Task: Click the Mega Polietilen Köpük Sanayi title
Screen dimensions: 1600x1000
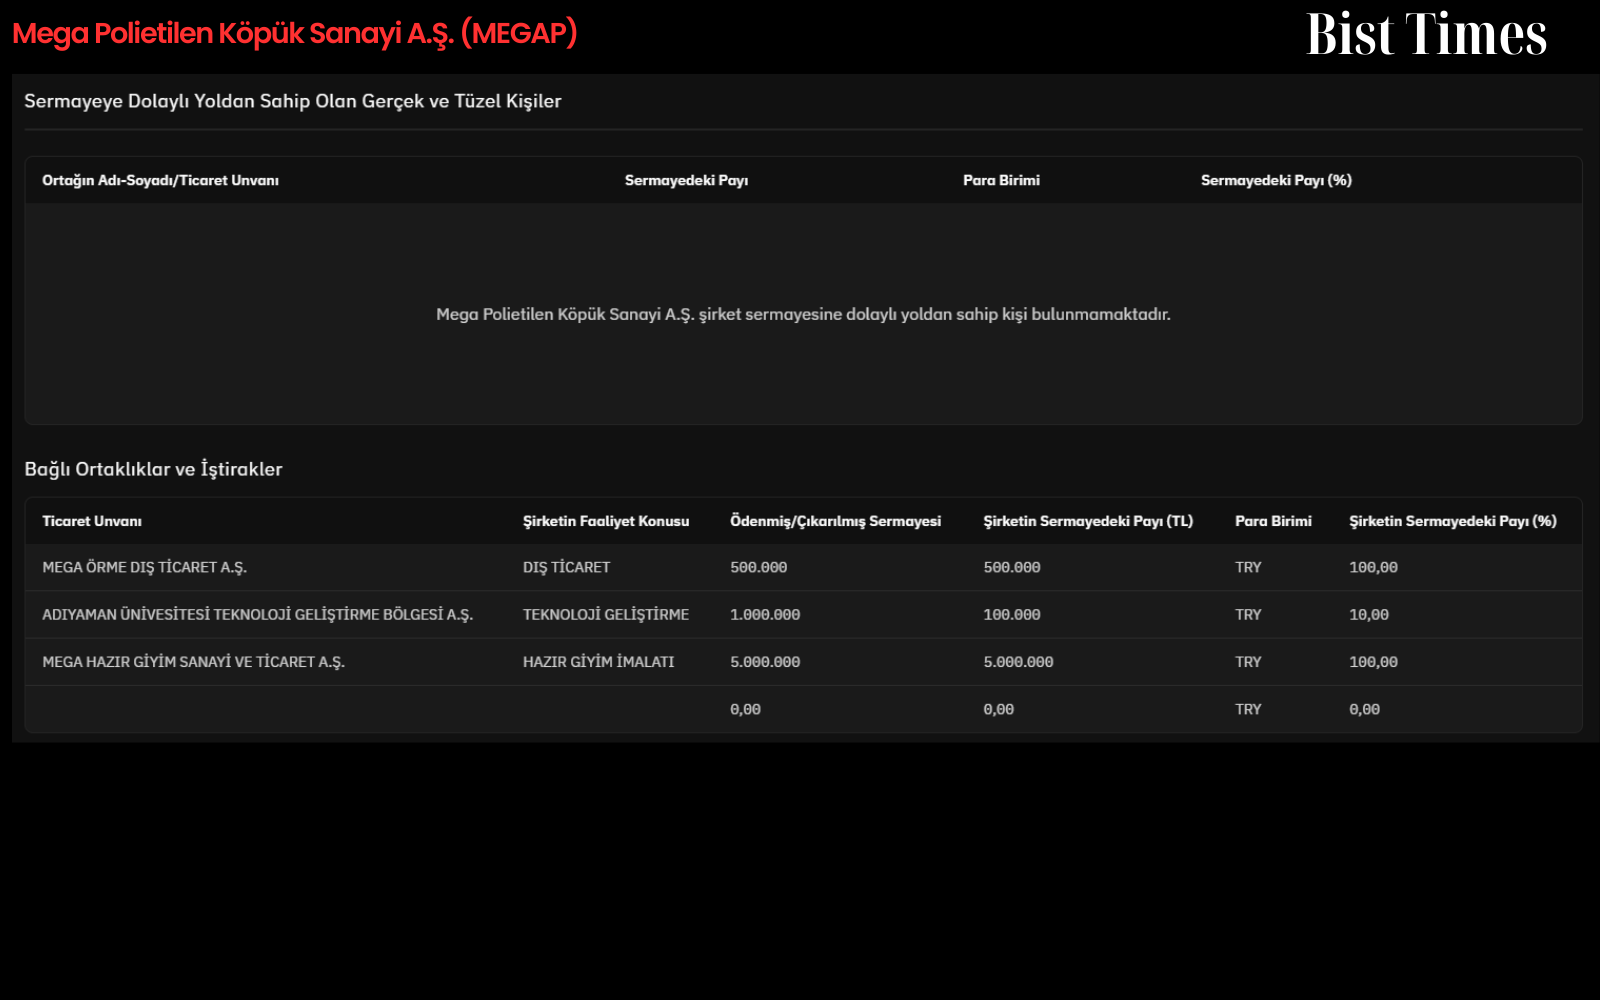Action: click(x=295, y=34)
